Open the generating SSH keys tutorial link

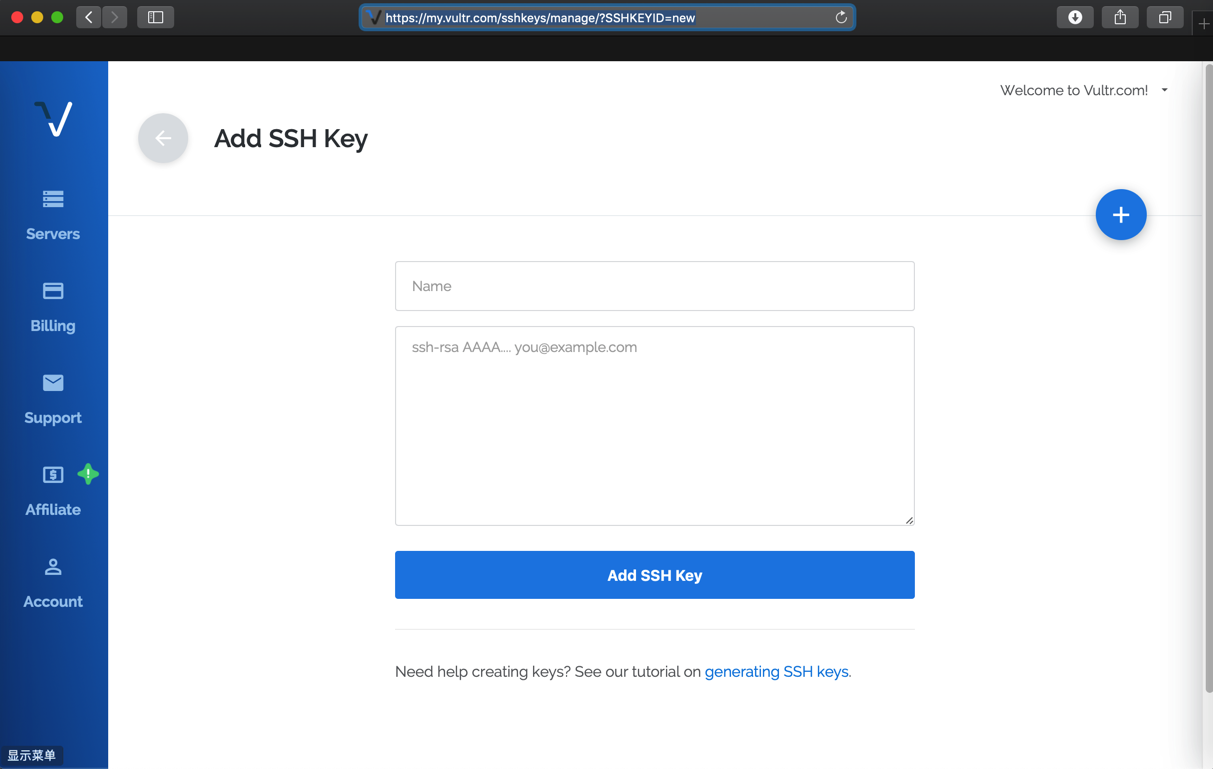coord(776,672)
